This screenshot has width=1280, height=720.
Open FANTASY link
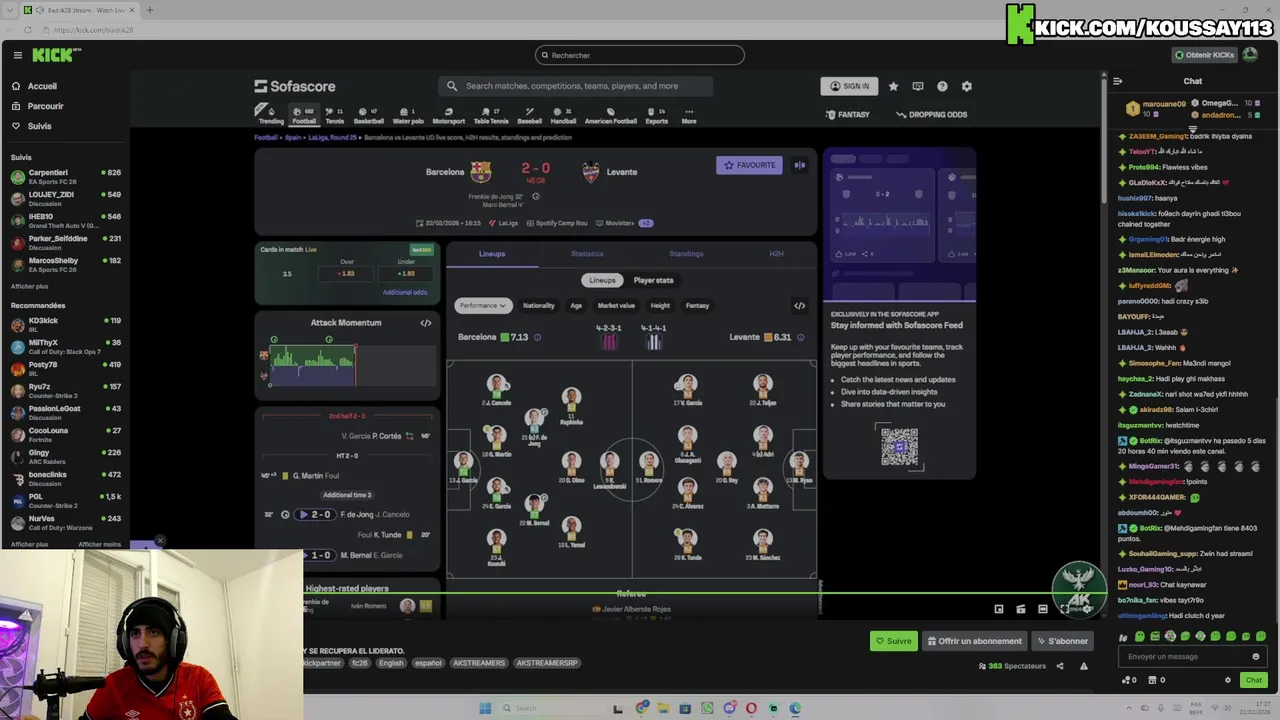pos(847,114)
